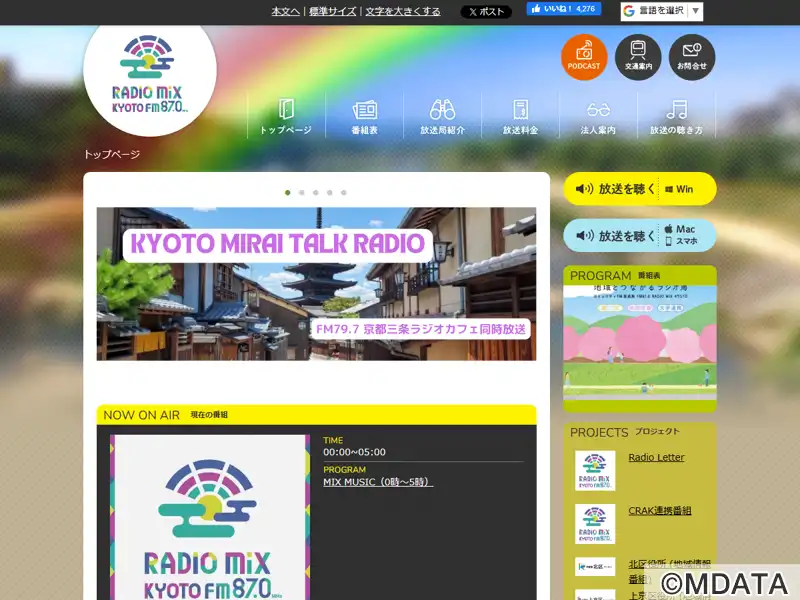Go to トップページ door icon
Screen dimensions: 800x600
click(286, 116)
